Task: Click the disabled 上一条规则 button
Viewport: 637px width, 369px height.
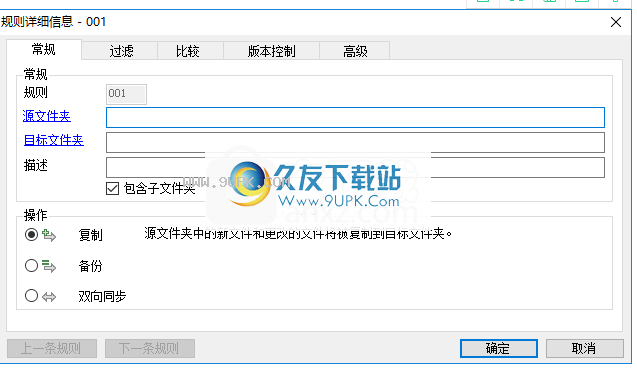Action: tap(52, 349)
